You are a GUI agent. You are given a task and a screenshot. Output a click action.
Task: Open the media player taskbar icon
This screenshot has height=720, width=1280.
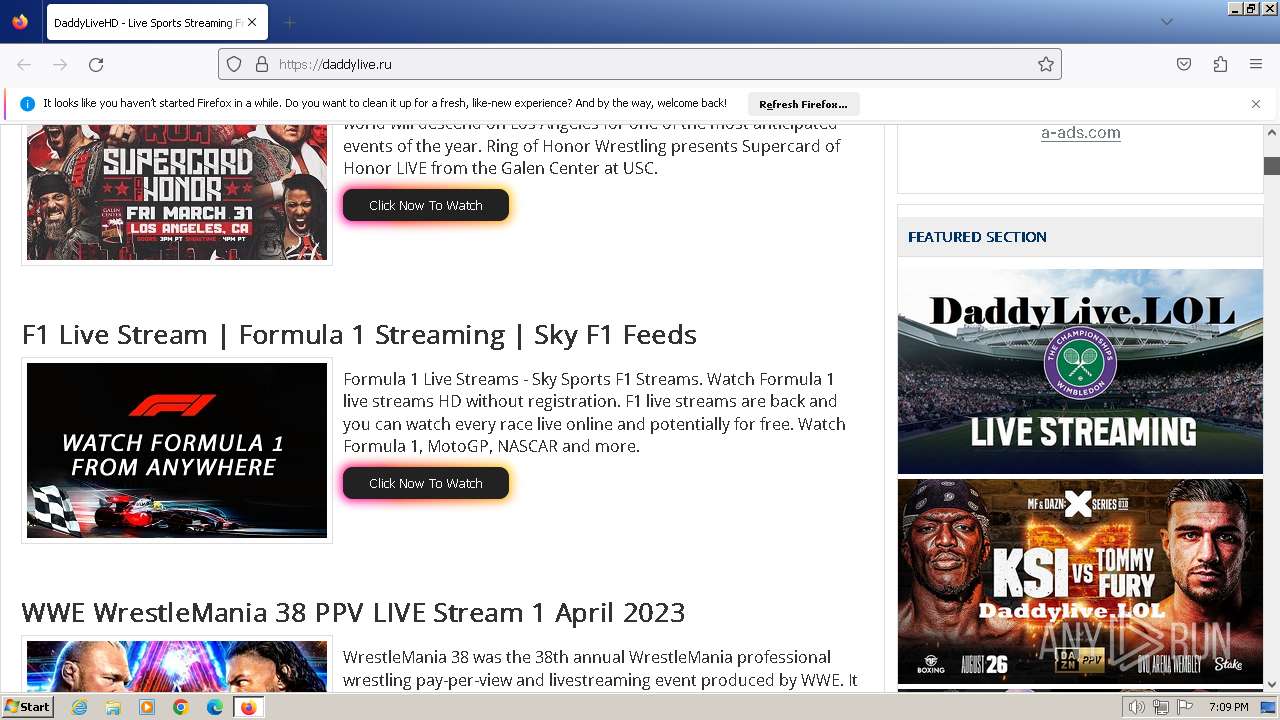click(147, 707)
